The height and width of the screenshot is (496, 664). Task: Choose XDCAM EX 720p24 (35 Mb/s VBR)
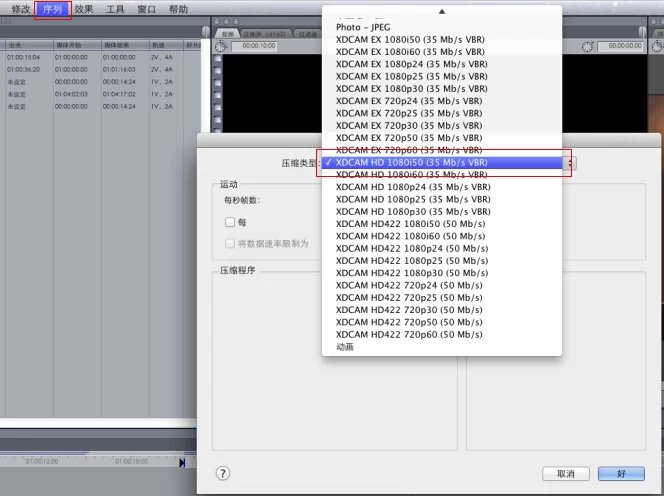pos(442,101)
